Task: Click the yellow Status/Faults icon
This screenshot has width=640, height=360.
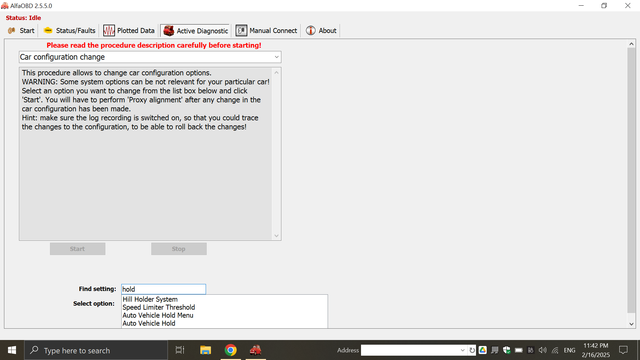Action: coord(48,30)
